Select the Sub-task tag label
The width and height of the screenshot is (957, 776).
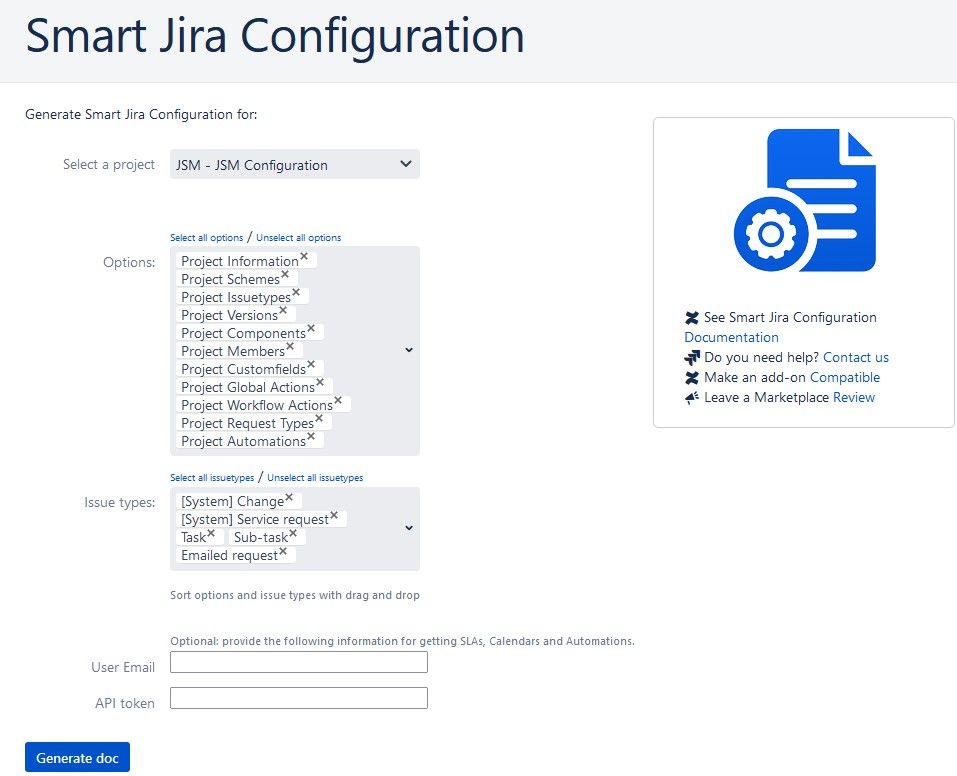(x=261, y=537)
